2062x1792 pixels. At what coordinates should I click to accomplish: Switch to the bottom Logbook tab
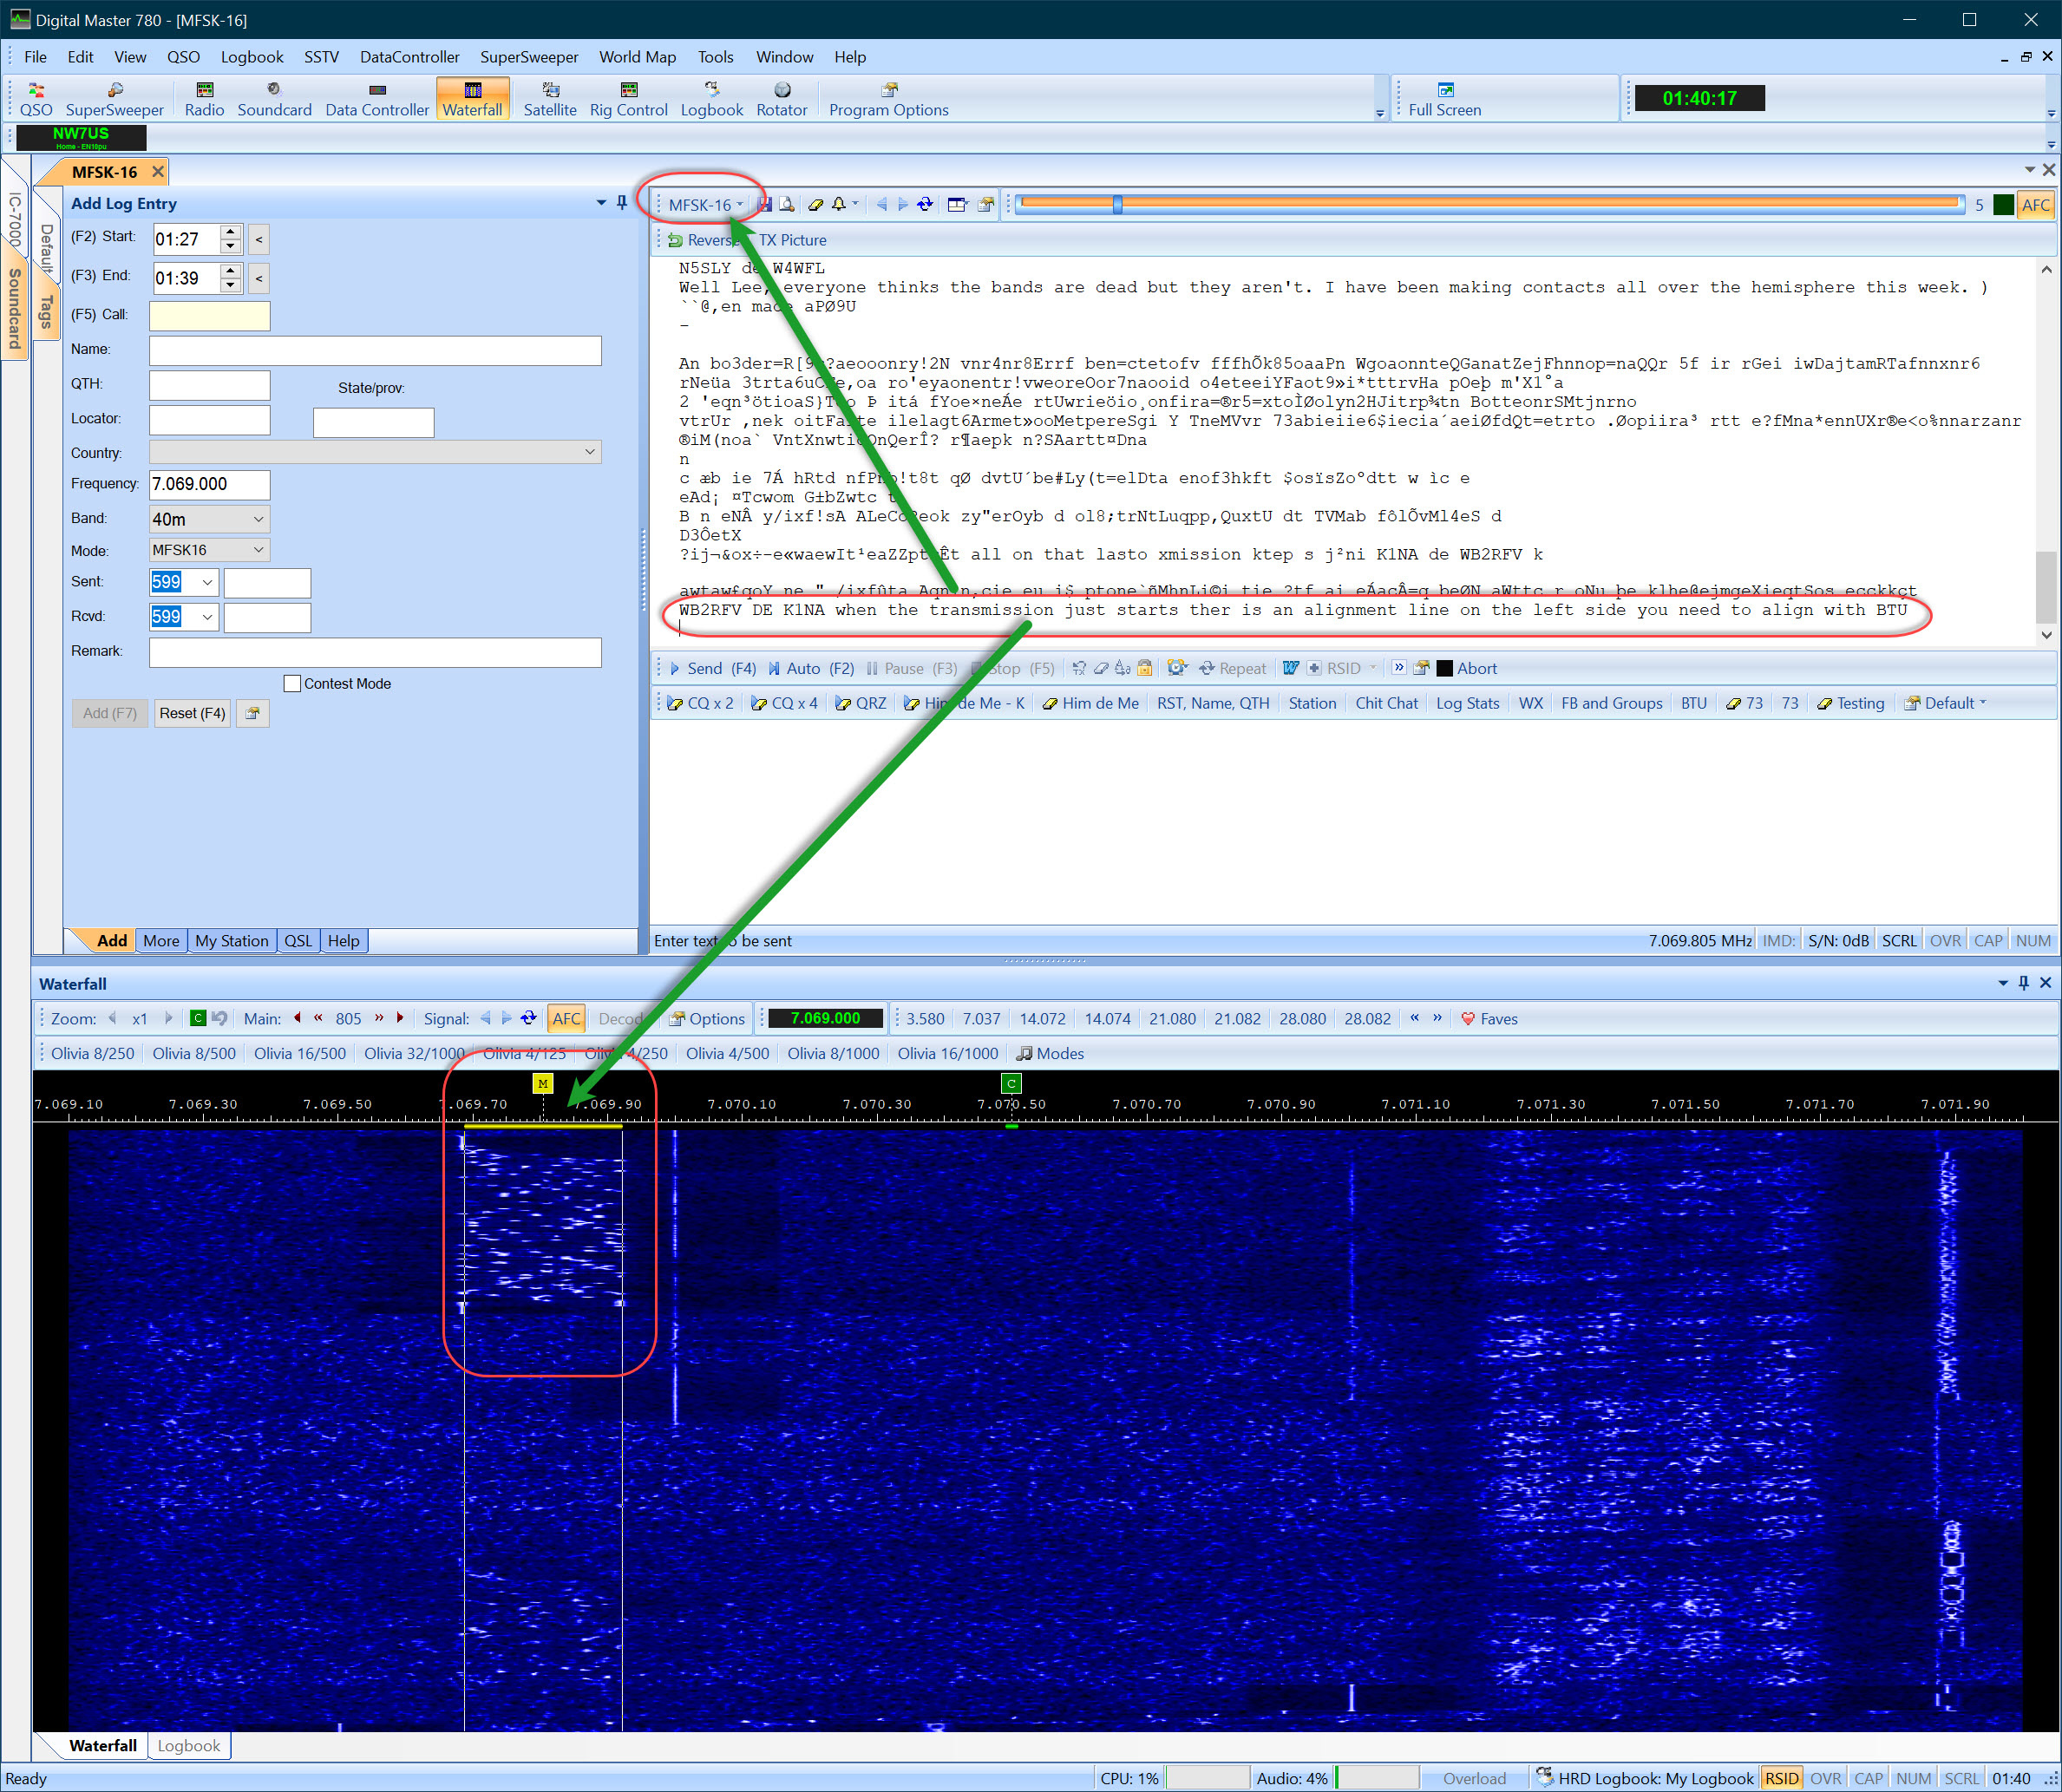point(188,1746)
